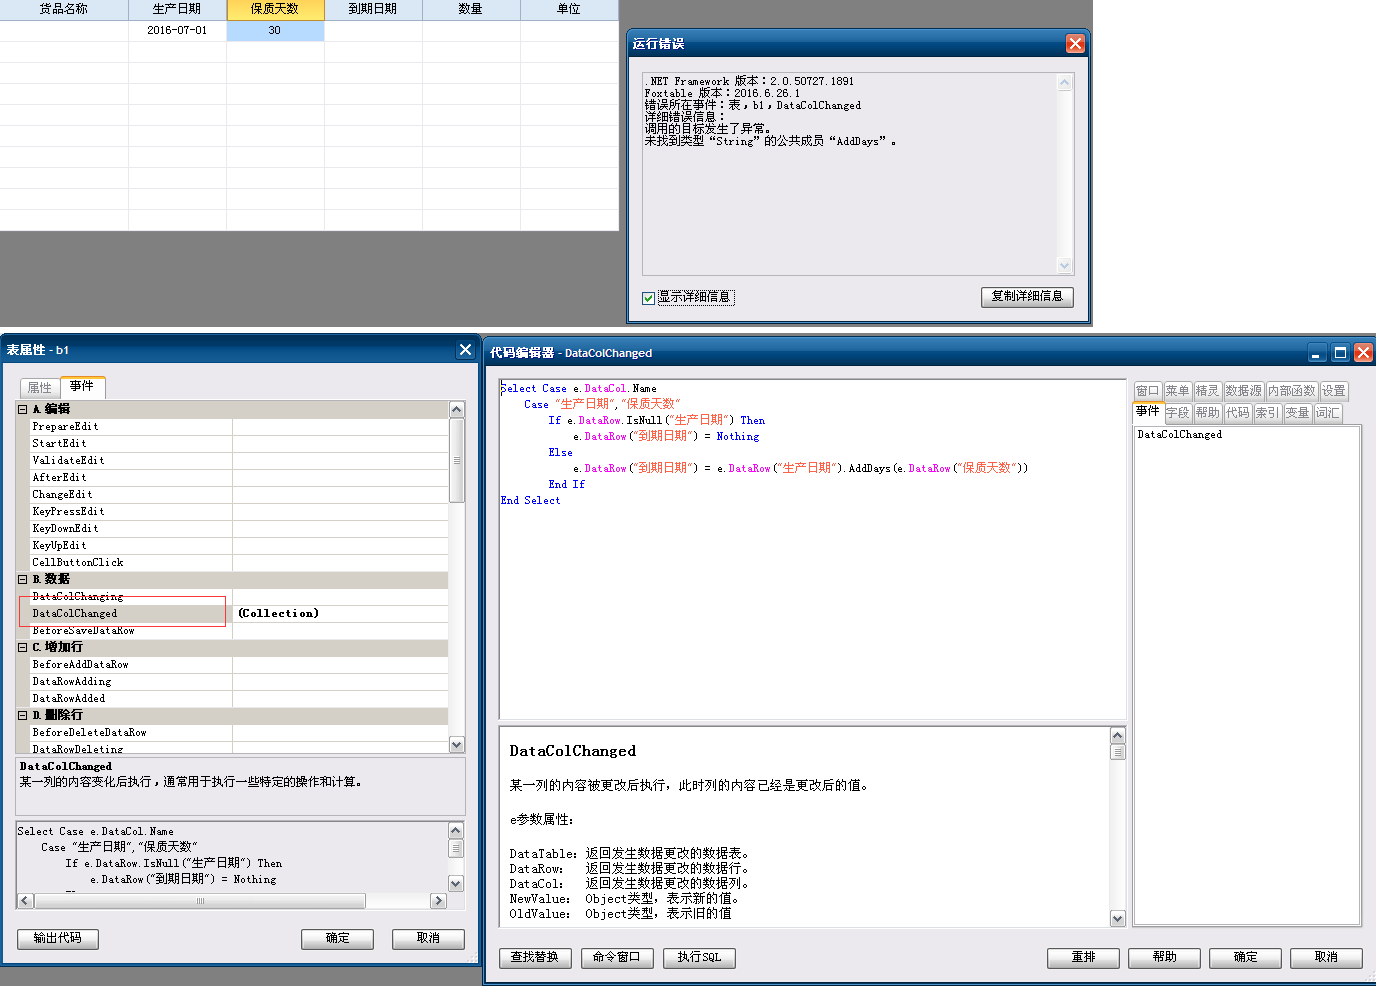Open the 变量 tab in code editor
The image size is (1376, 986).
[1297, 413]
